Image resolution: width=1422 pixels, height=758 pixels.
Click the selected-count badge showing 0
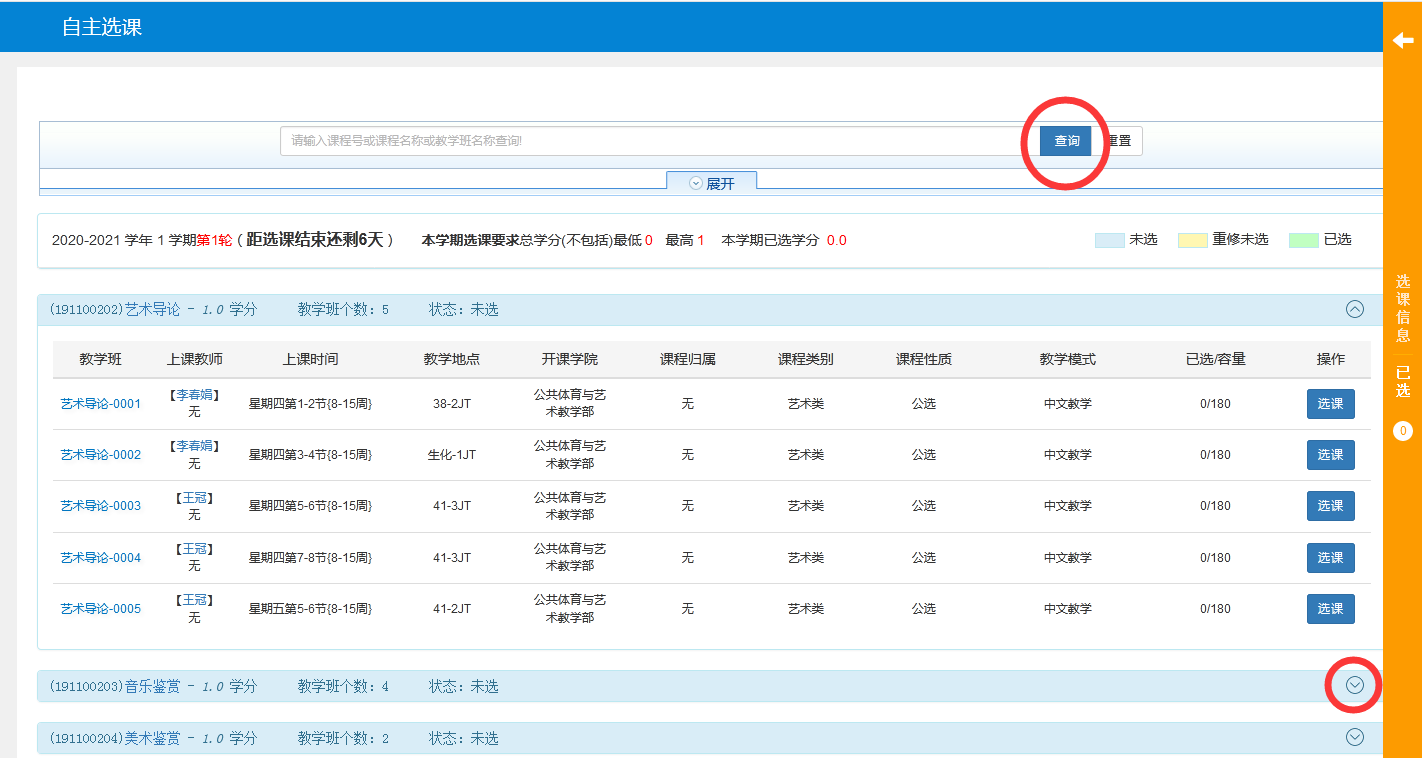1402,431
